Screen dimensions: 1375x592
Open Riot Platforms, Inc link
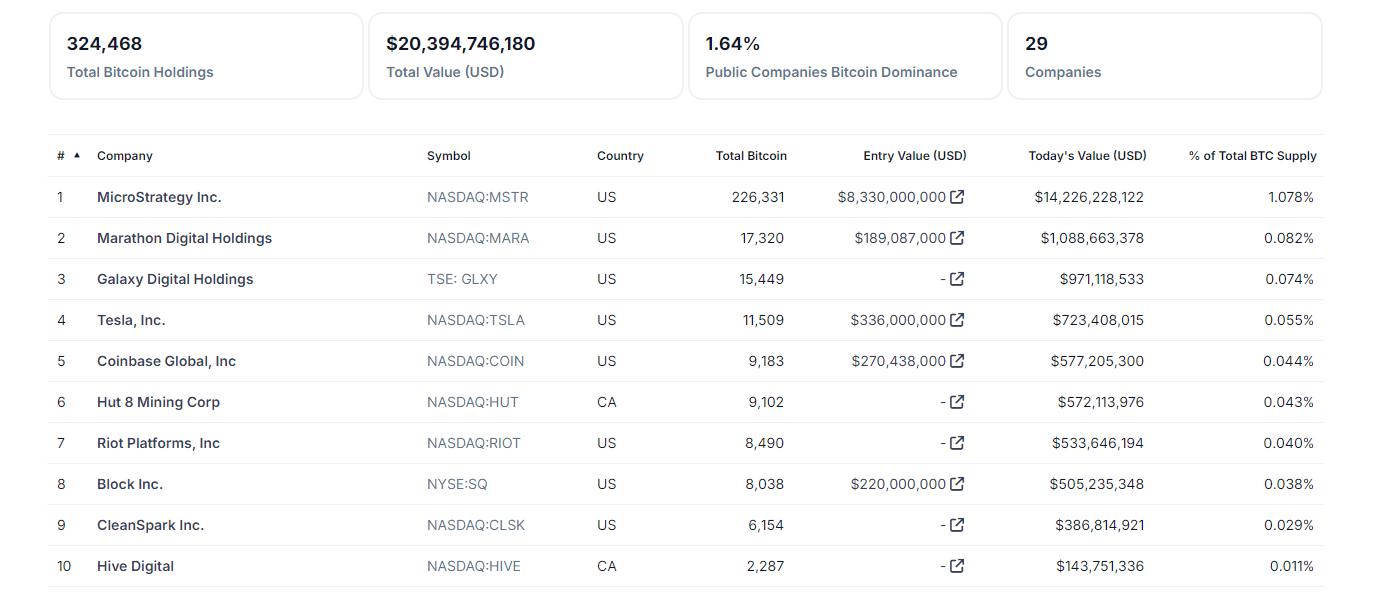[x=158, y=443]
